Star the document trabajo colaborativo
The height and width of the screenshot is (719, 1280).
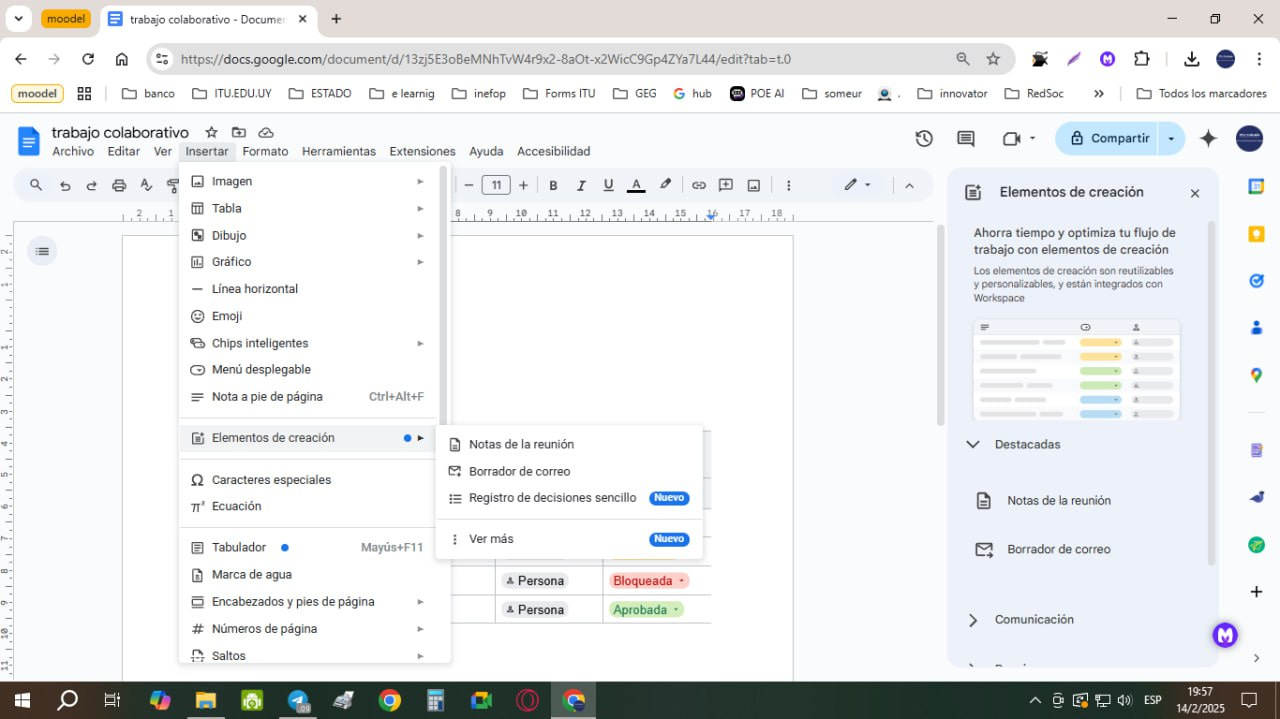point(211,132)
